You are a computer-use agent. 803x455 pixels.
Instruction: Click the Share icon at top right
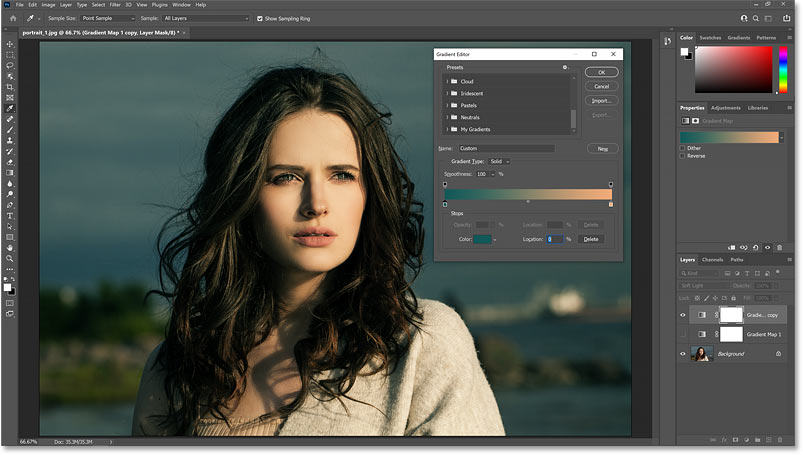point(787,18)
